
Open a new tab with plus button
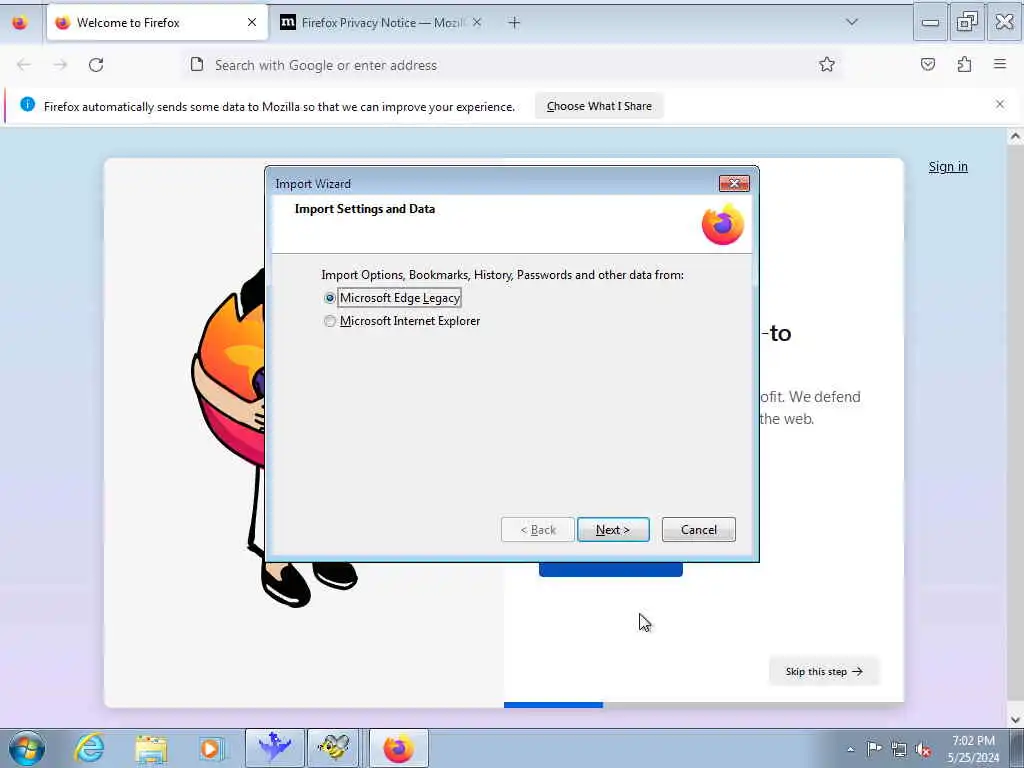point(514,23)
